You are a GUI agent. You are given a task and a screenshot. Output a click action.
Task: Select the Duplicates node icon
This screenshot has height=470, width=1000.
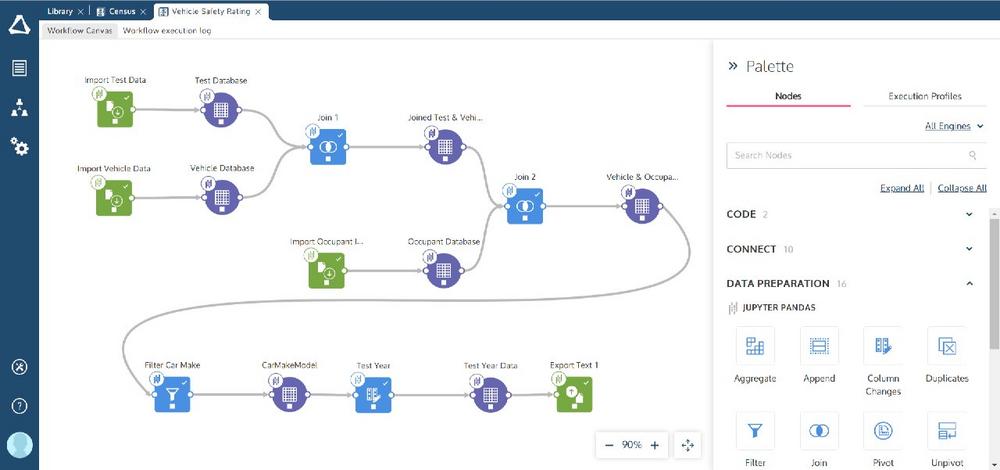(946, 346)
